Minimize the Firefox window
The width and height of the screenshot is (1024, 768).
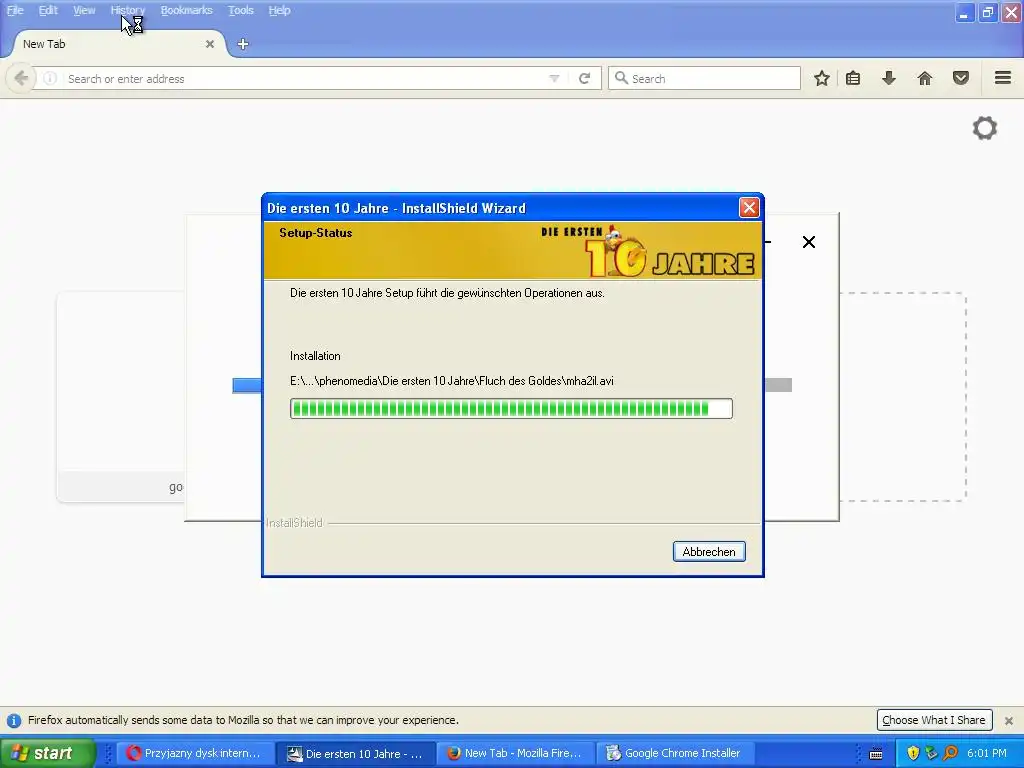click(964, 12)
